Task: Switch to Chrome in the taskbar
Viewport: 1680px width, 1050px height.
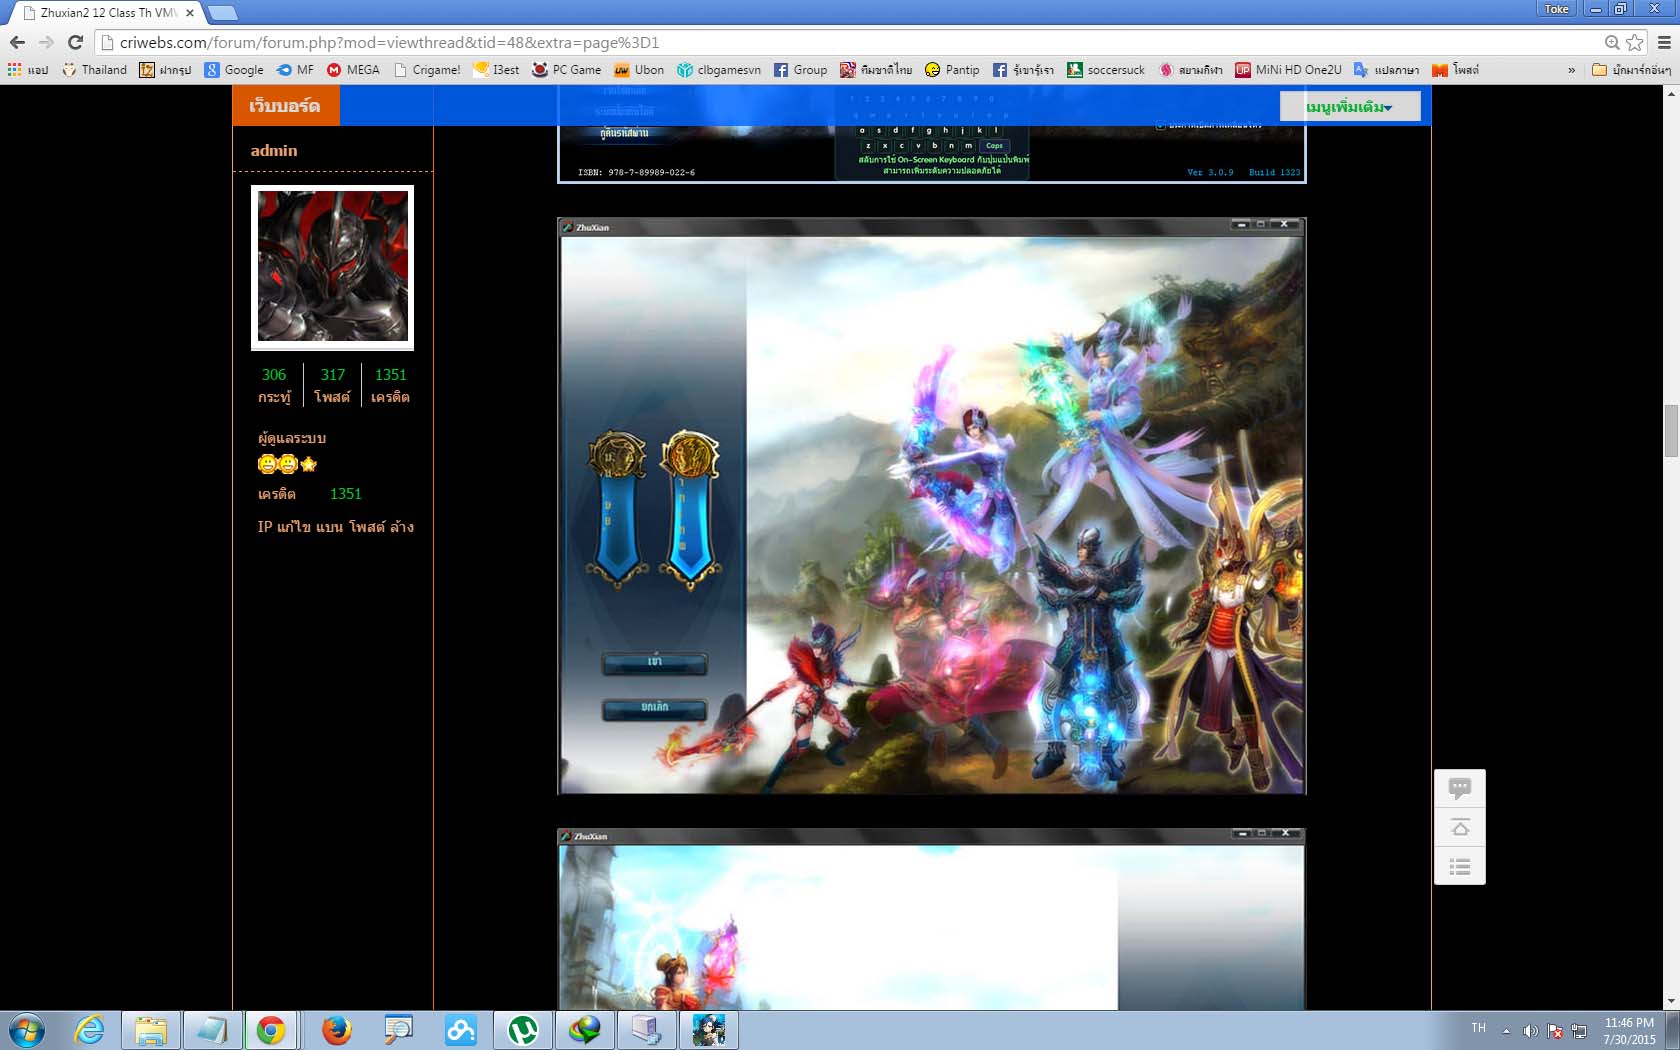Action: click(x=271, y=1030)
